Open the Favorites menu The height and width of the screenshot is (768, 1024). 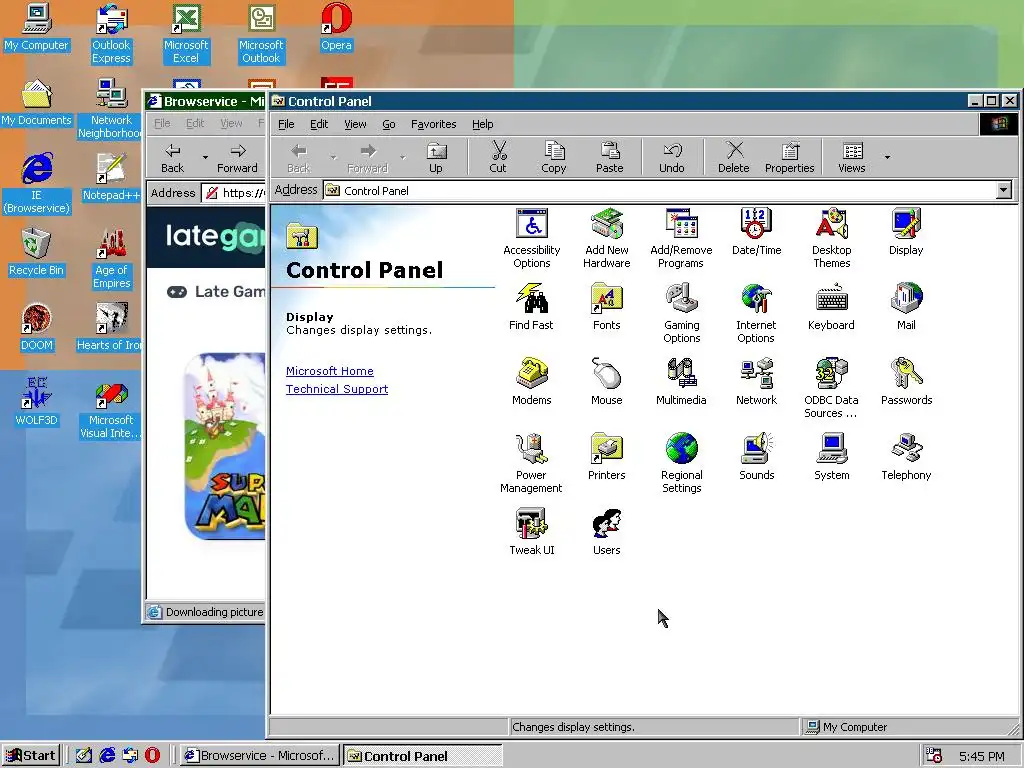point(434,124)
